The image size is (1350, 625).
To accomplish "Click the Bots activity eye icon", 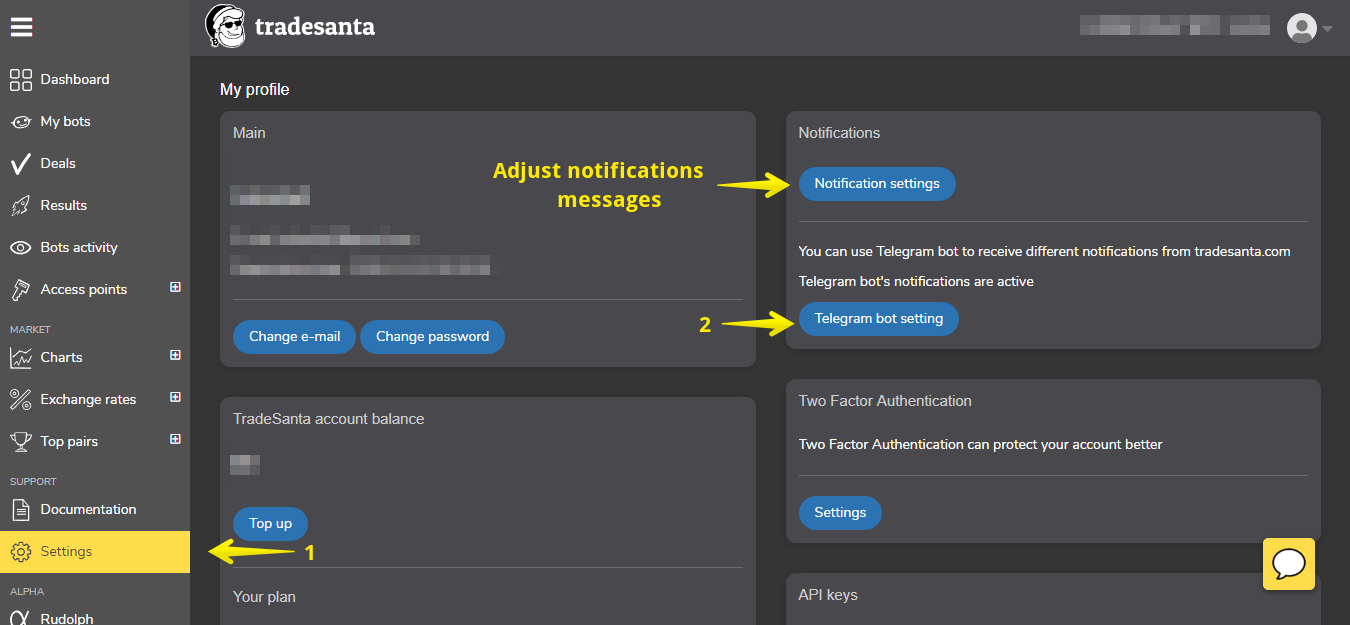I will pyautogui.click(x=21, y=248).
